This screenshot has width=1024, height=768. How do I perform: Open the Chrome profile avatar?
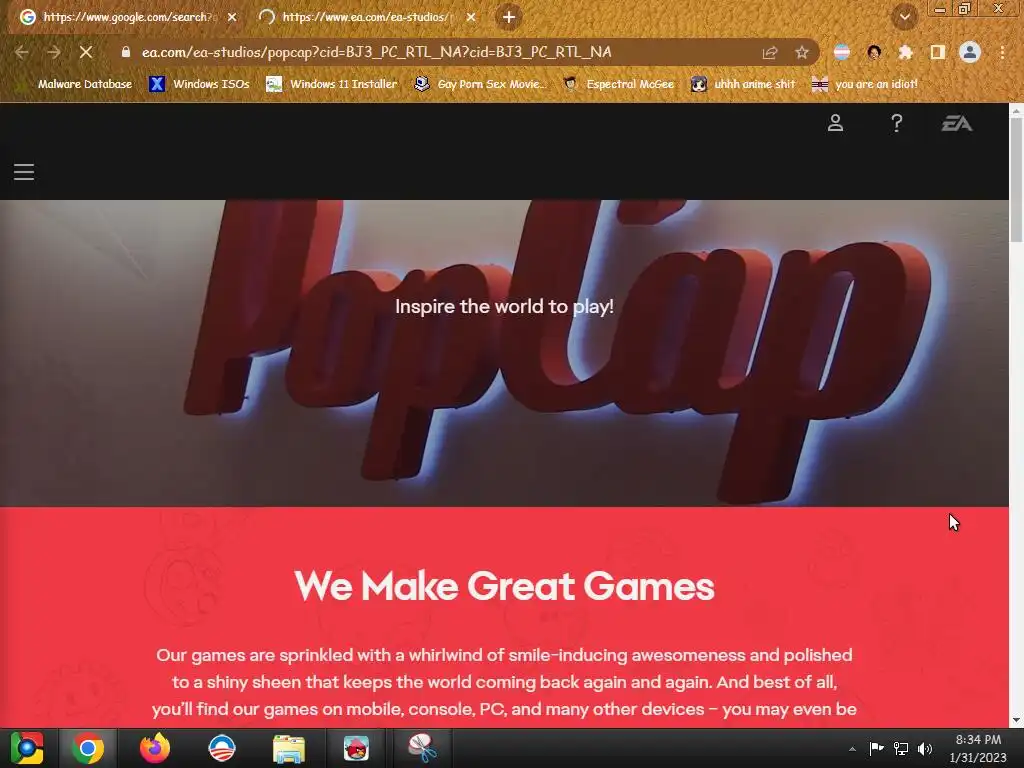coord(970,52)
